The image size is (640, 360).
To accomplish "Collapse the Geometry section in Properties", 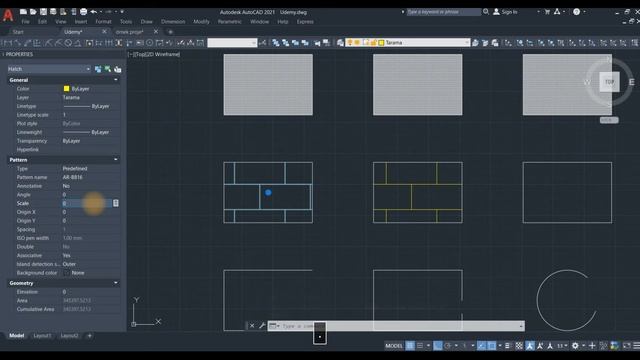I will click(x=116, y=282).
